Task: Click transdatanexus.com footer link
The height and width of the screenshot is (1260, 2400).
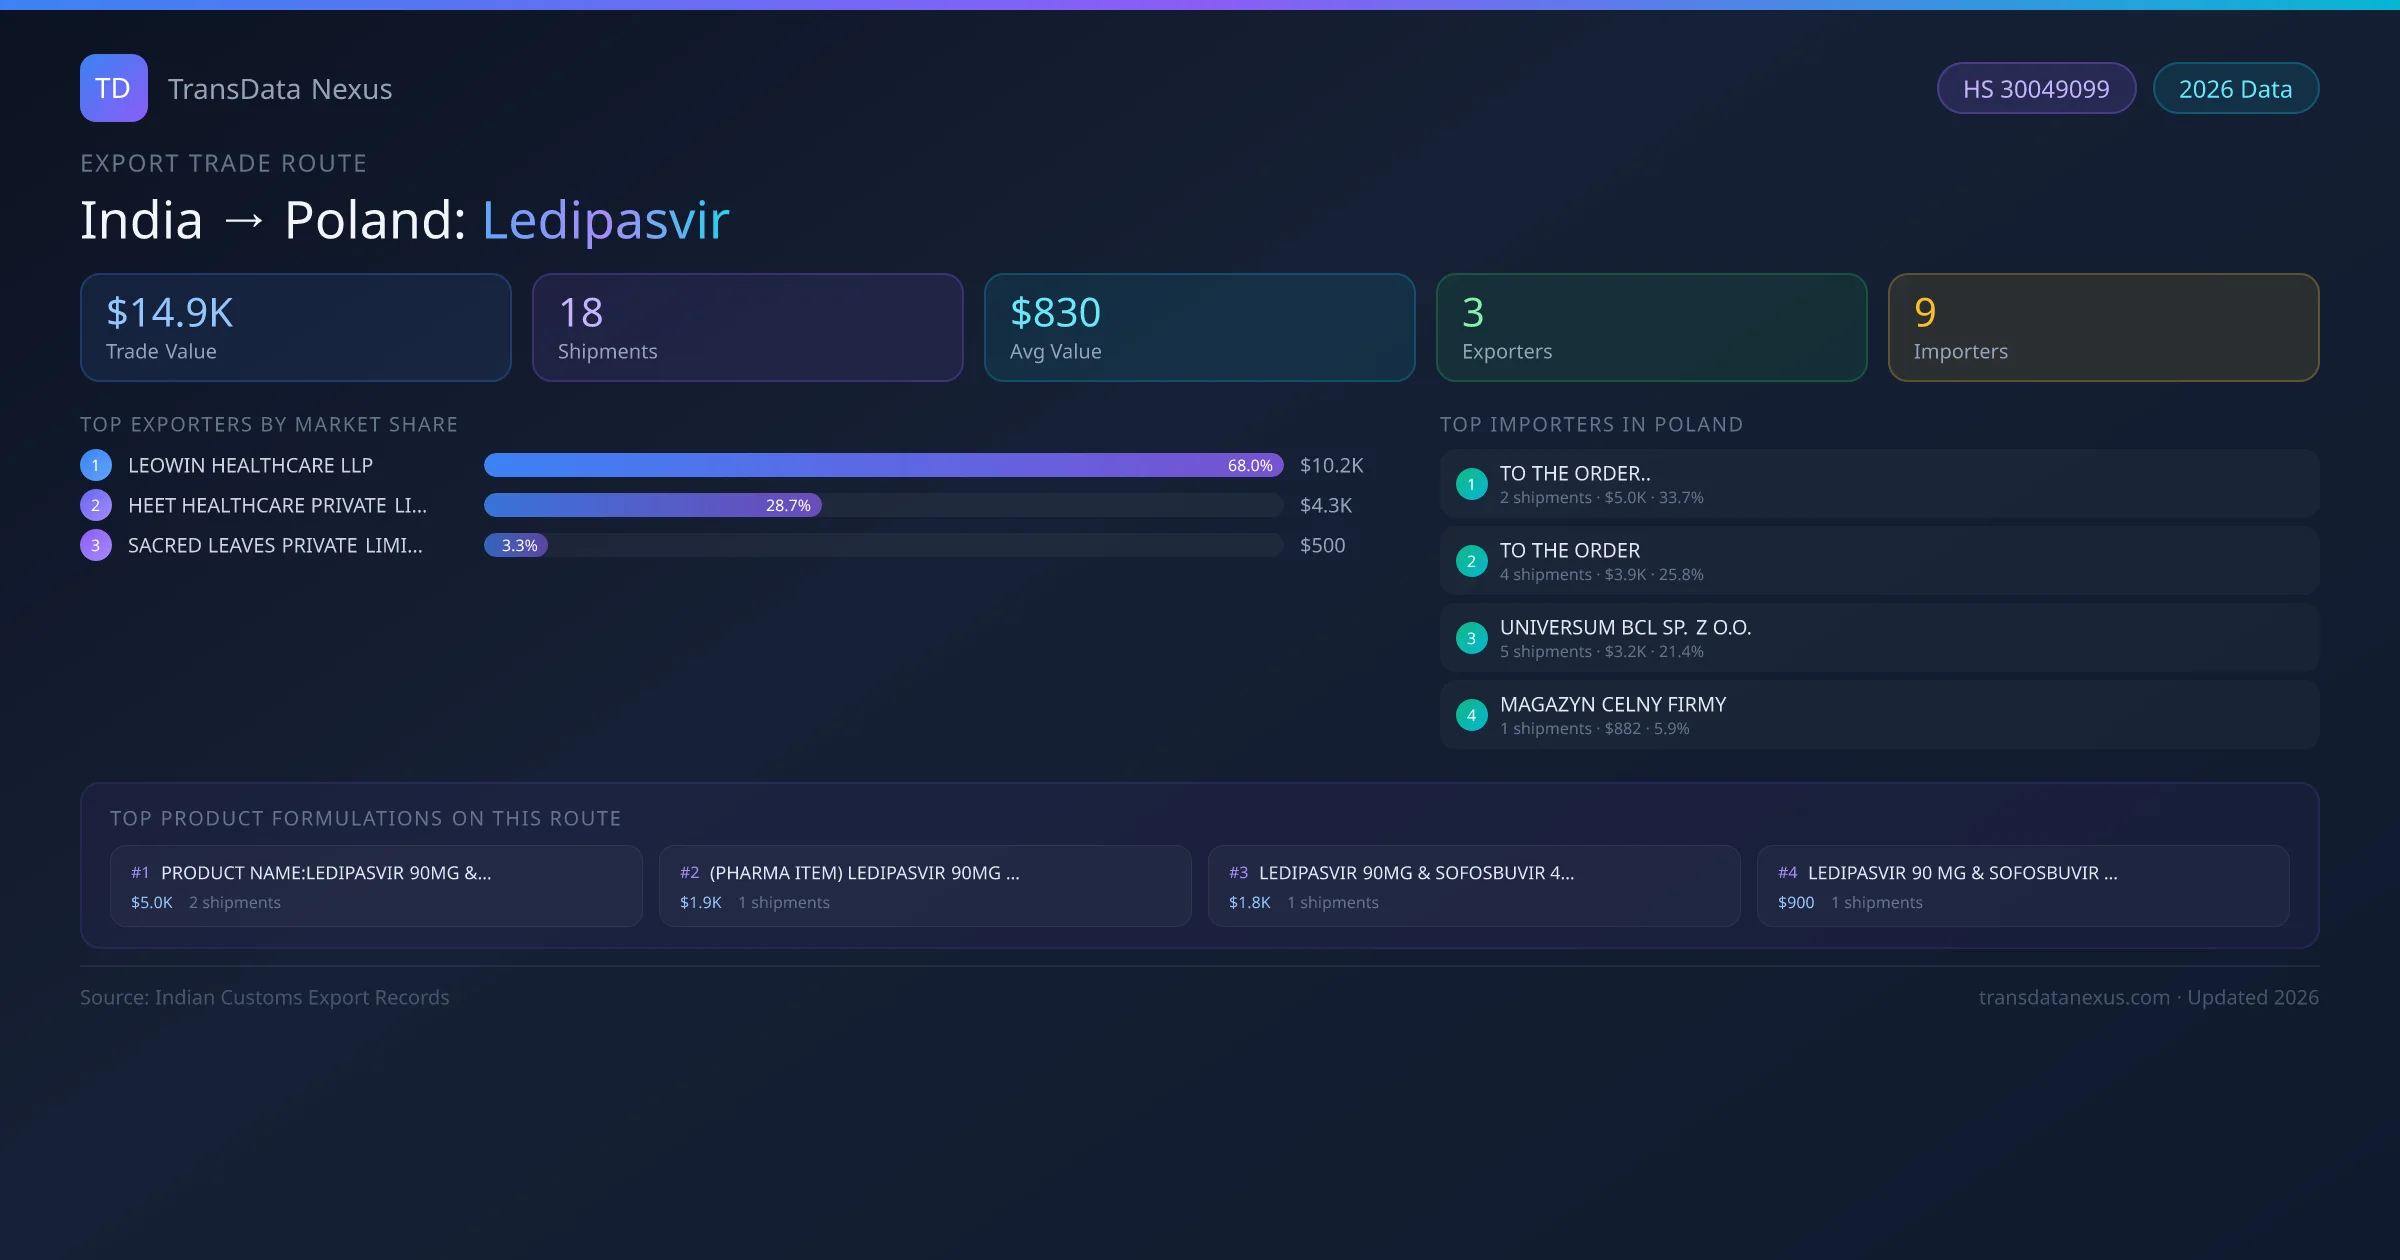Action: coord(2074,997)
